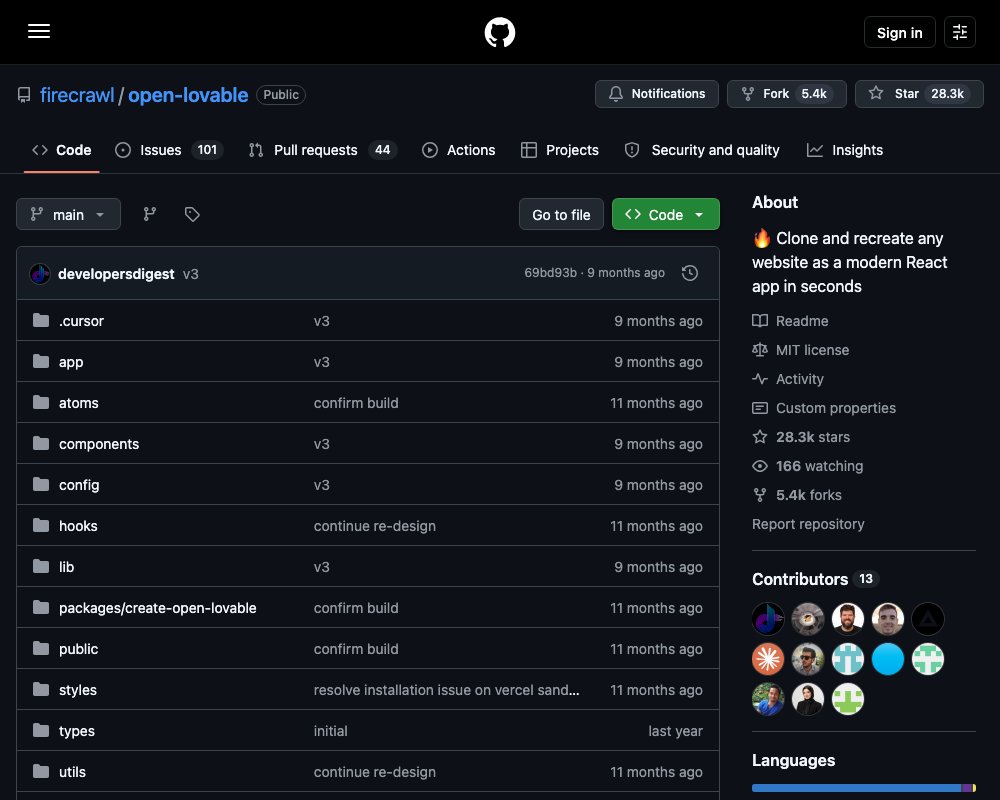Open the 'resolve installation issue on vercel sand...' commit

tap(446, 690)
